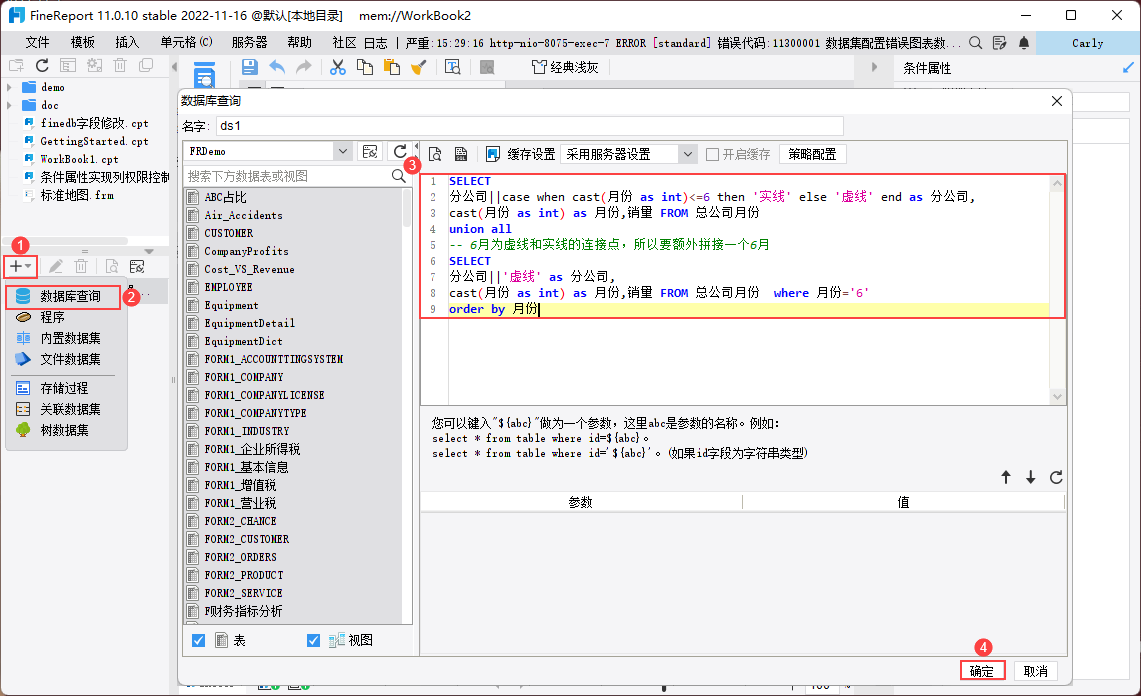Viewport: 1141px width, 696px height.
Task: Click the 经典浅灰 theme button
Action: [565, 67]
